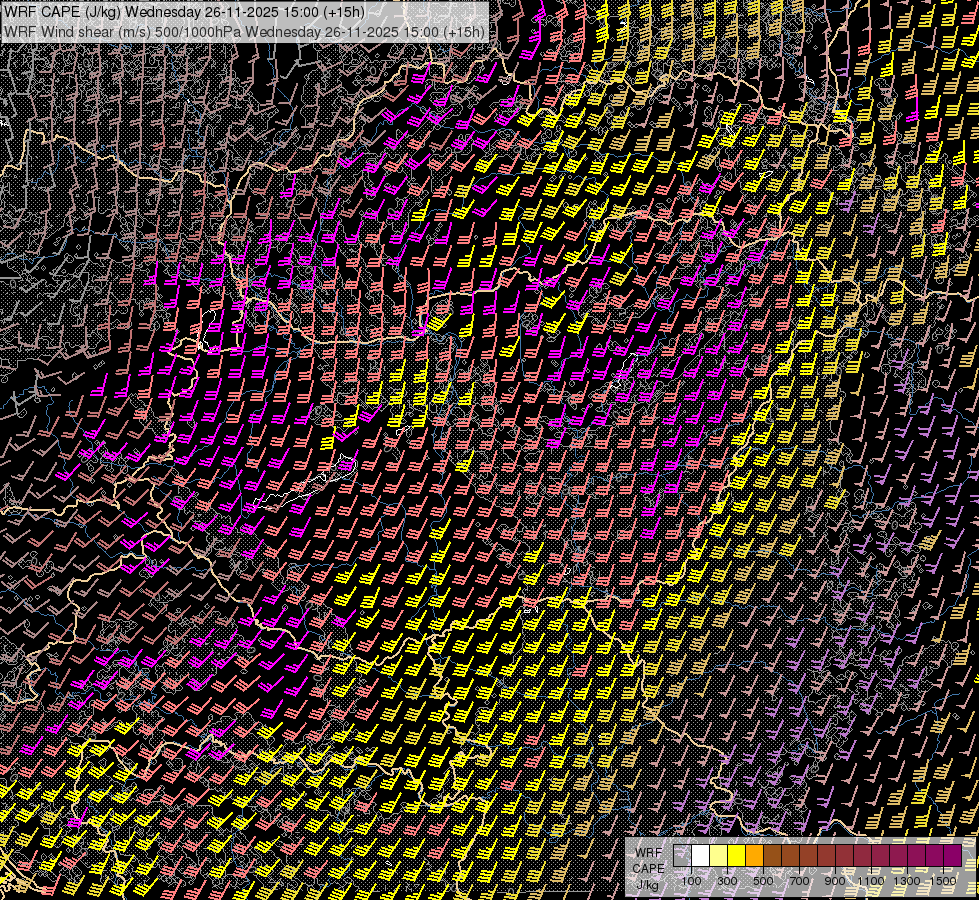Select the rightmost purple CAPE legend swatch
This screenshot has width=979, height=900.
click(x=952, y=856)
